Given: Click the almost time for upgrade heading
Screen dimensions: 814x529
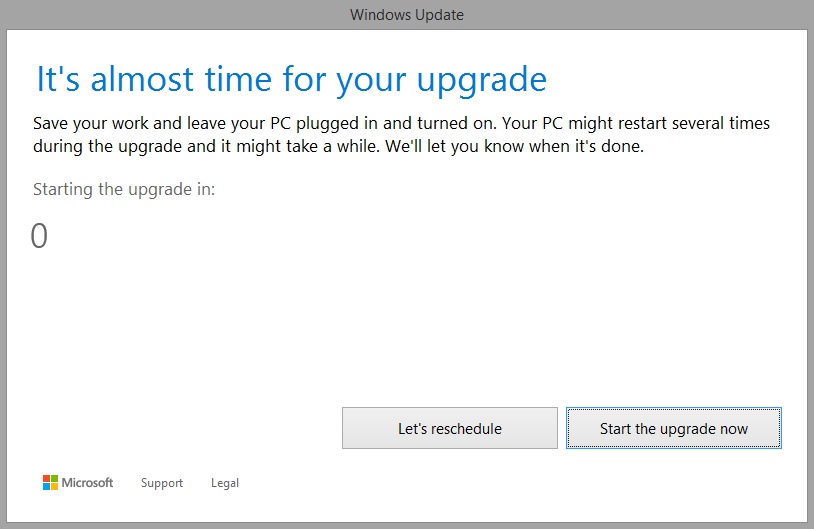Looking at the screenshot, I should [x=291, y=79].
